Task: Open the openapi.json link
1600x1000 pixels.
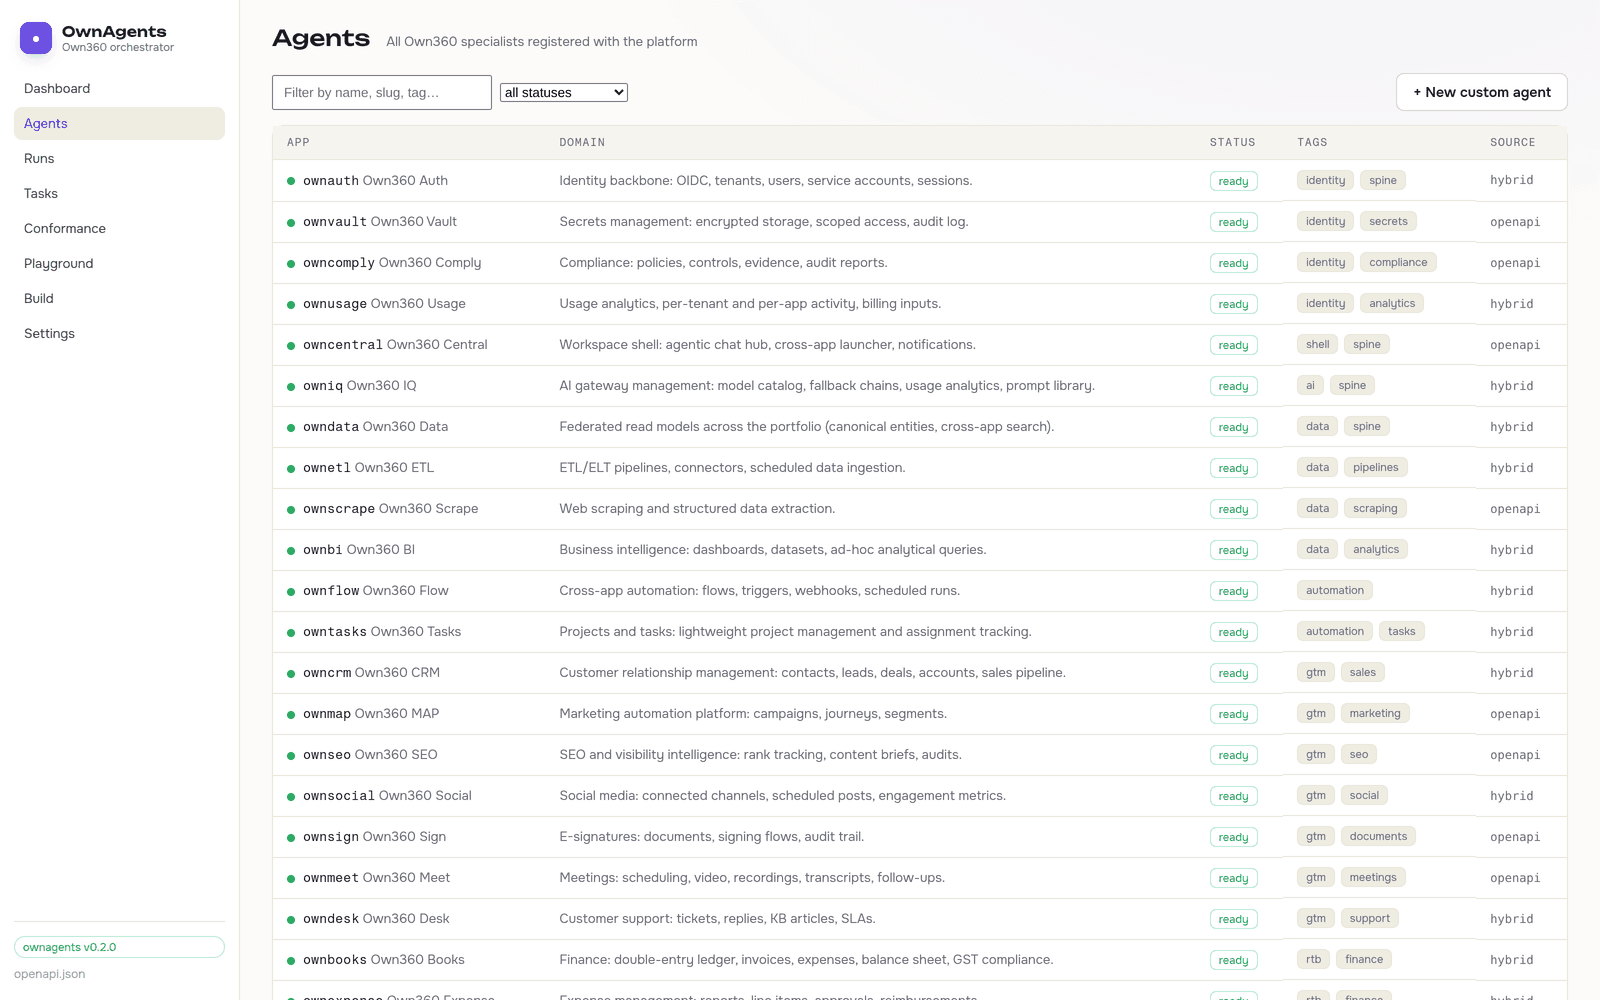Action: pyautogui.click(x=50, y=974)
